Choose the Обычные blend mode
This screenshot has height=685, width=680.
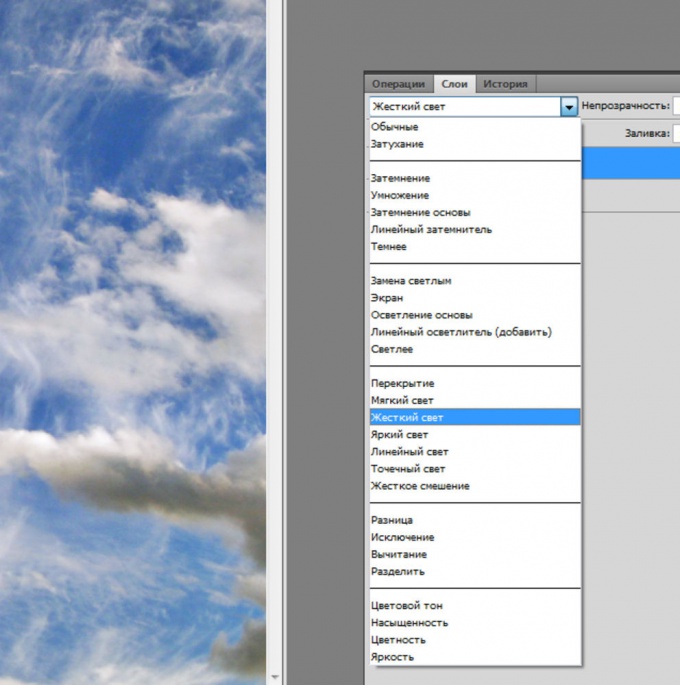pyautogui.click(x=475, y=127)
